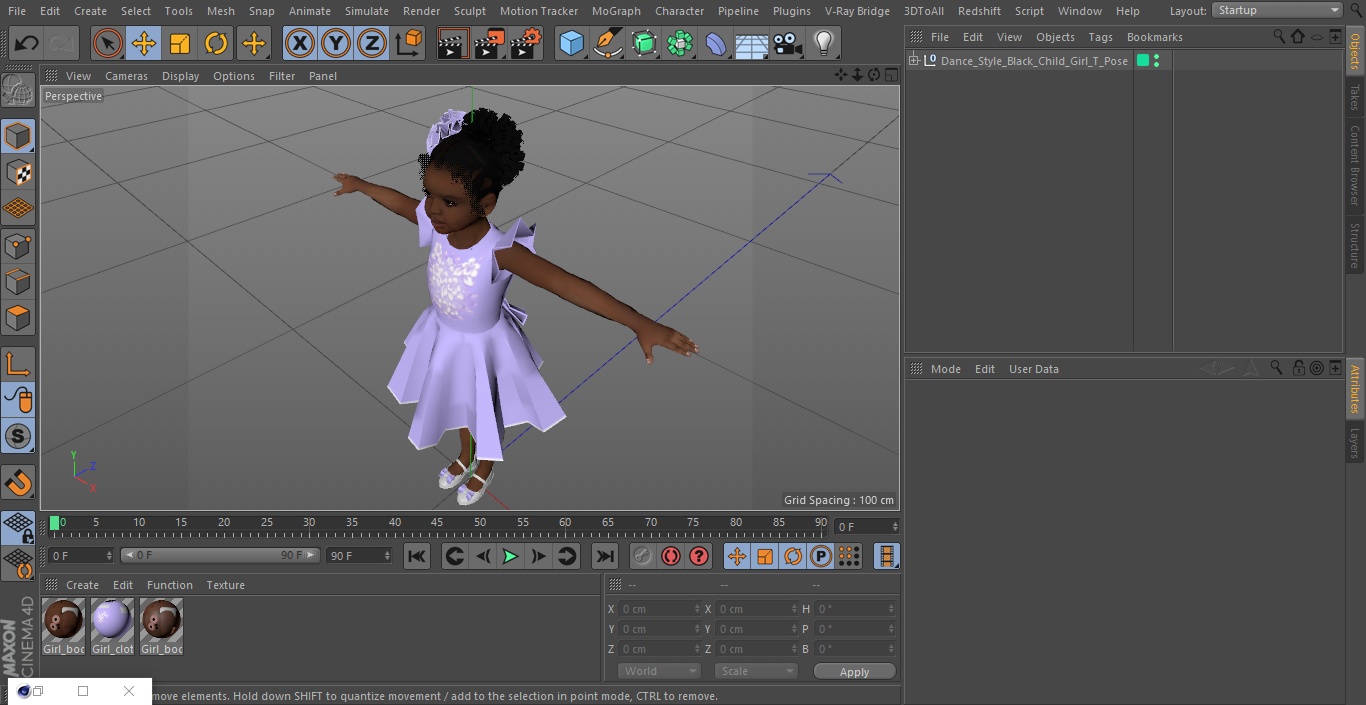Open the material Texture menu
Image resolution: width=1366 pixels, height=705 pixels.
point(225,585)
